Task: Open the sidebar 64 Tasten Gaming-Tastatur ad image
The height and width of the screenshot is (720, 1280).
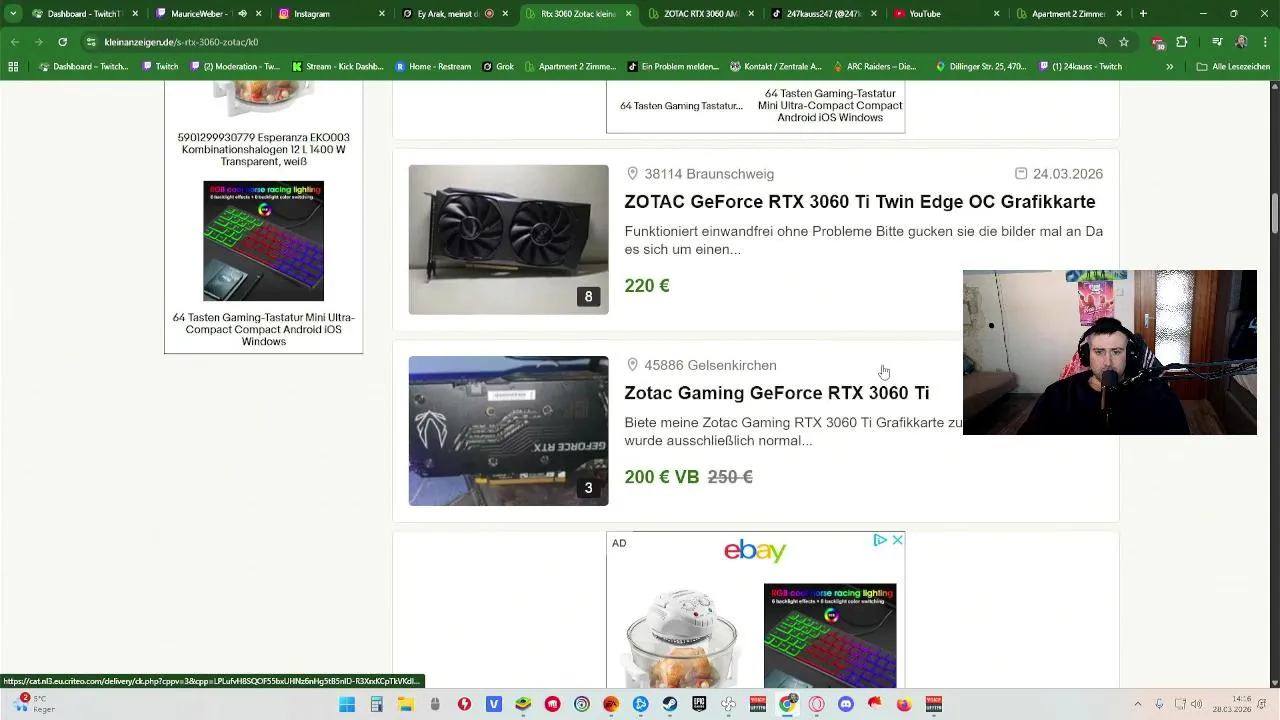Action: [x=264, y=241]
